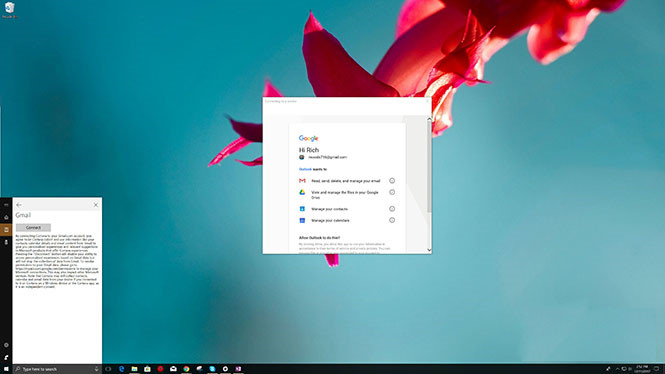Go back using the Cortana panel arrow
Image resolution: width=665 pixels, height=374 pixels.
[19, 205]
